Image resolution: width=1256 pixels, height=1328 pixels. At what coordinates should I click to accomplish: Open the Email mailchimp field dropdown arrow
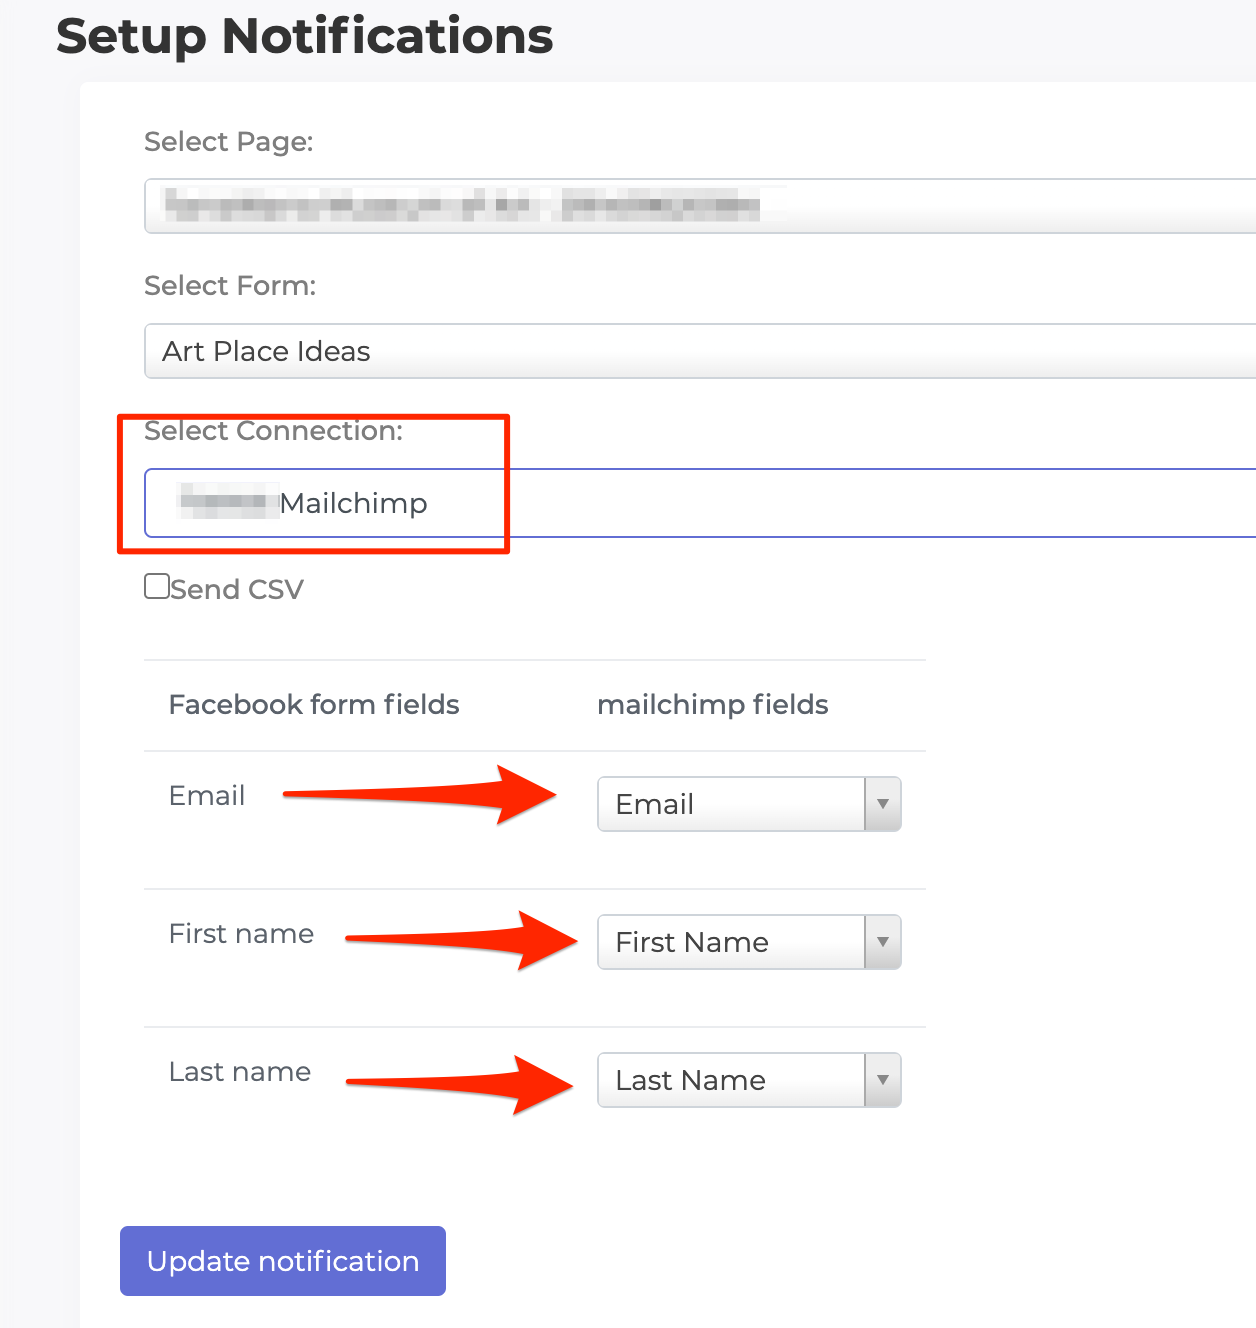pos(881,804)
